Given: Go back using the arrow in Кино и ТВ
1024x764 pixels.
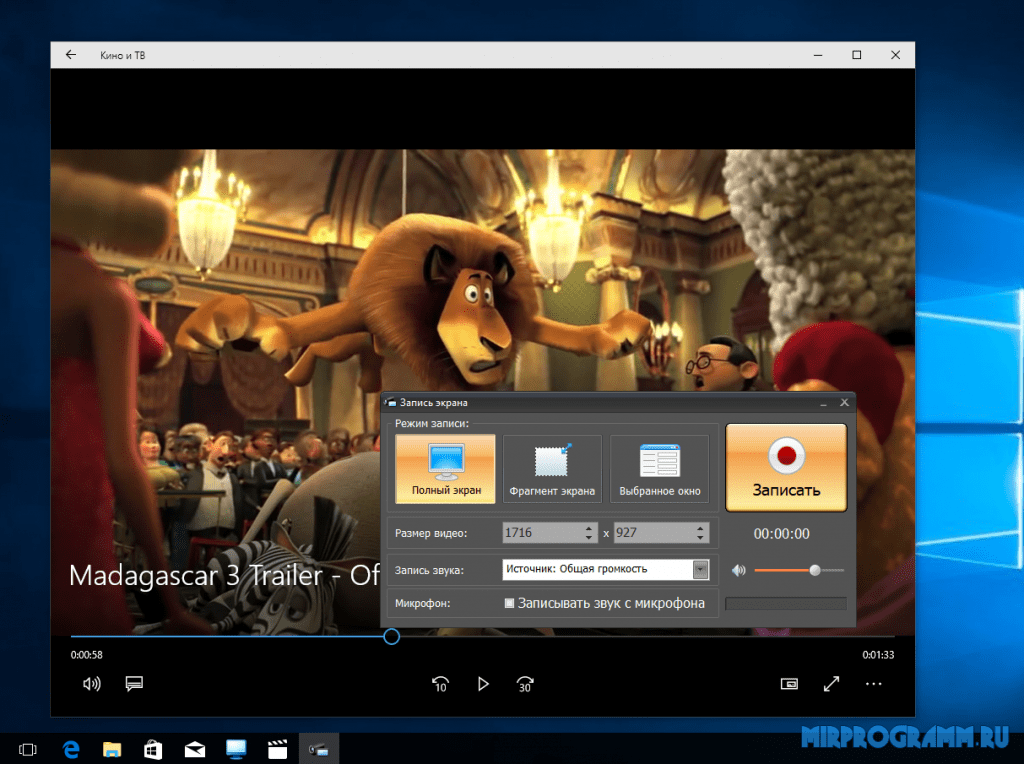Looking at the screenshot, I should pyautogui.click(x=70, y=55).
